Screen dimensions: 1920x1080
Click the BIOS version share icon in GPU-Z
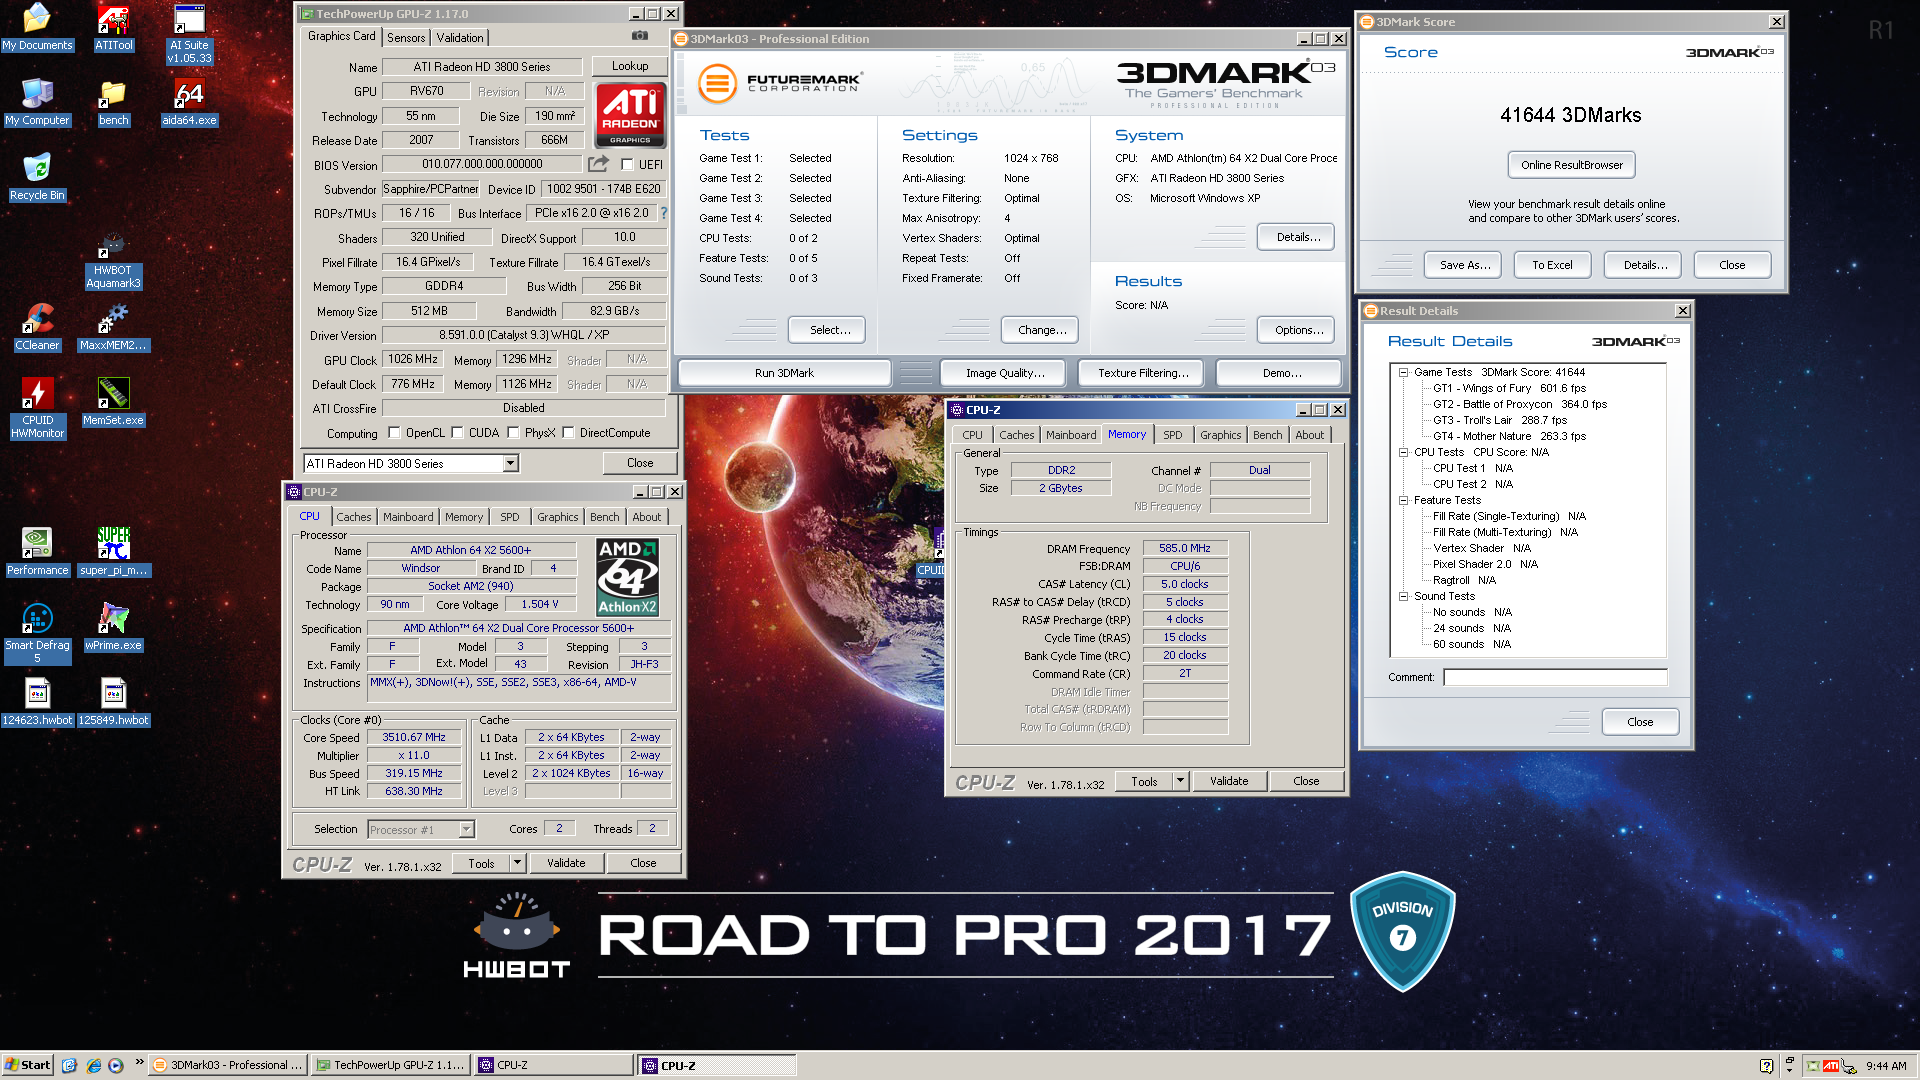point(598,164)
